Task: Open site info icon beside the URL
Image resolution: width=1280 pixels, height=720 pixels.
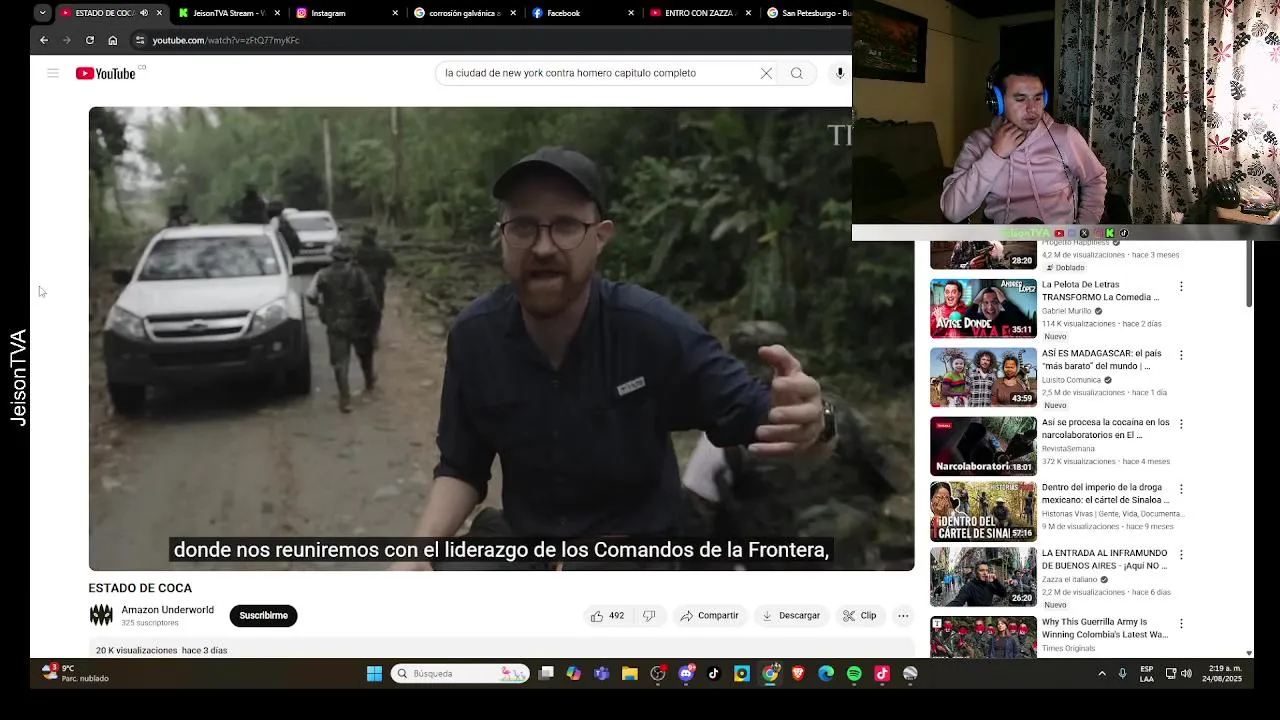Action: point(140,40)
